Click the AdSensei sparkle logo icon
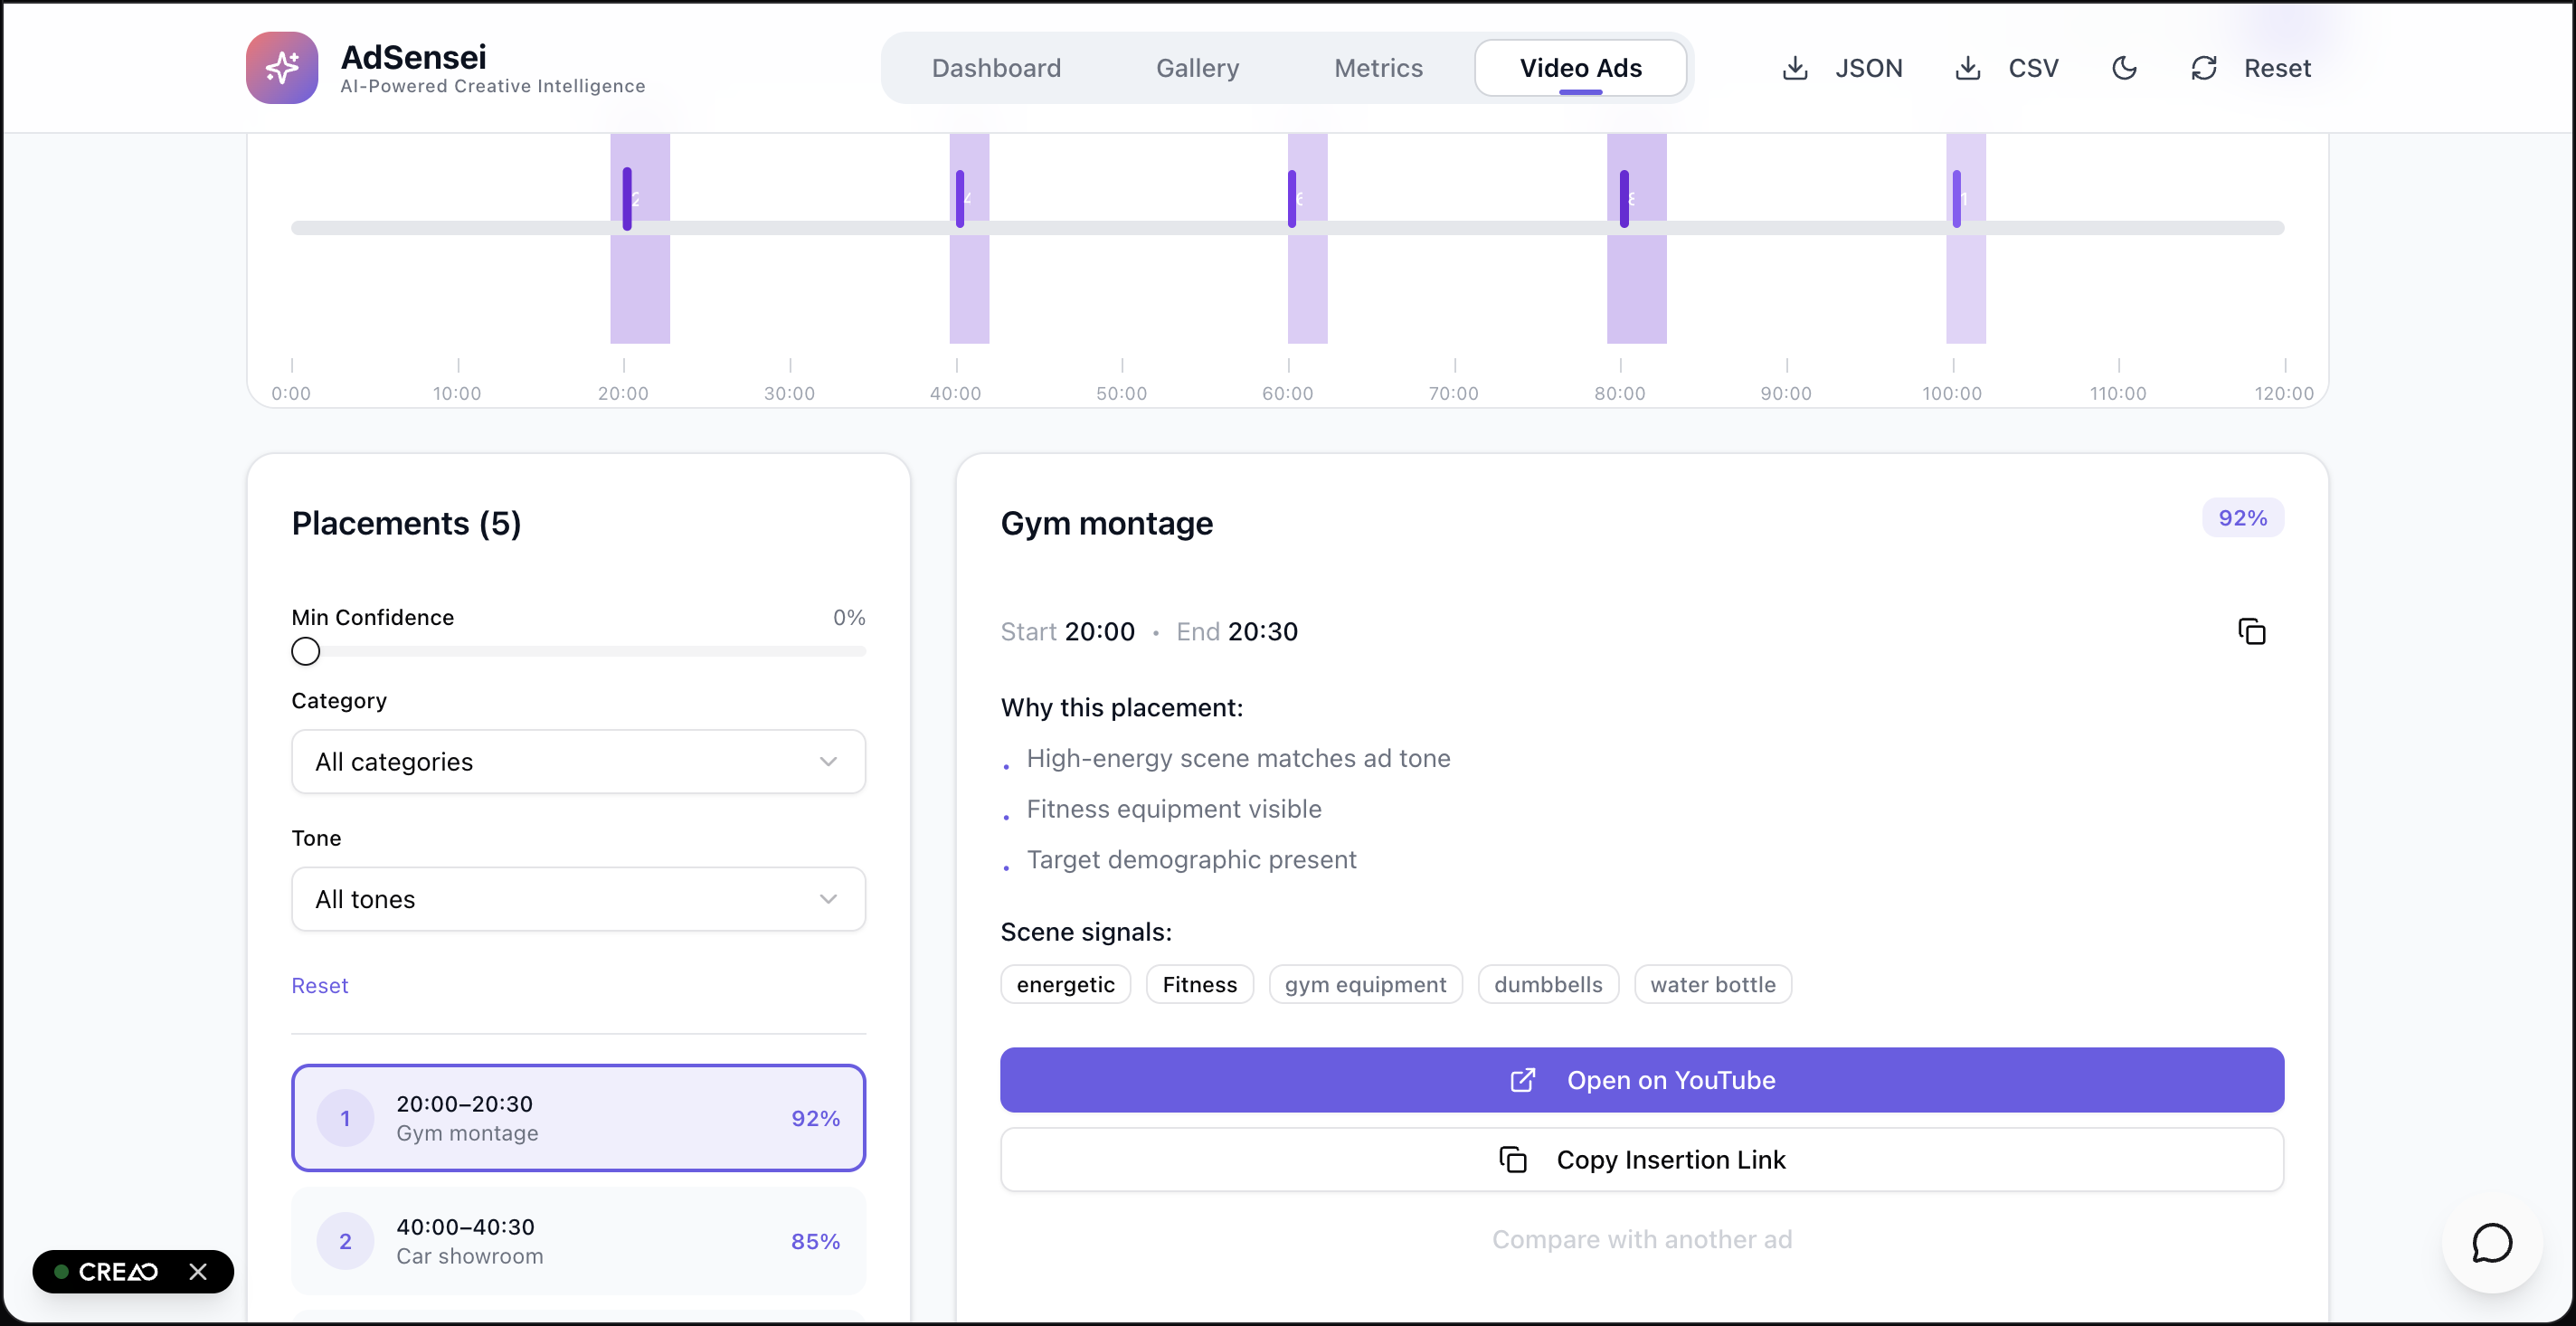Viewport: 2576px width, 1326px height. point(282,67)
